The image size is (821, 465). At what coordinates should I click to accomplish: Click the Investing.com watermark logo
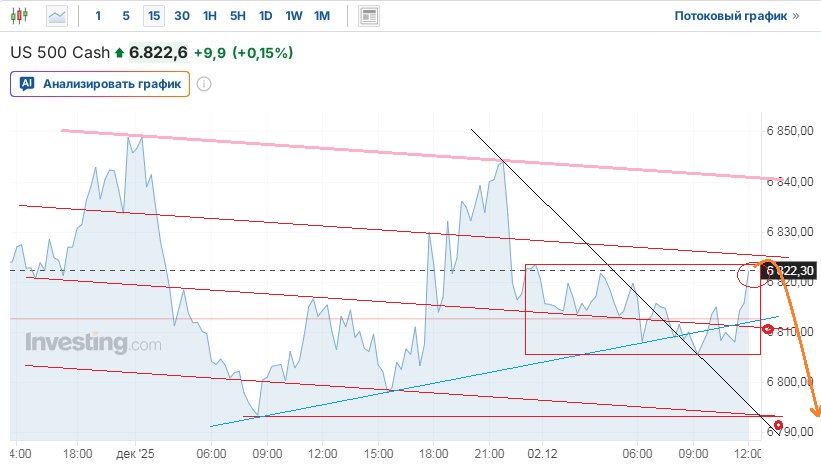click(x=92, y=343)
